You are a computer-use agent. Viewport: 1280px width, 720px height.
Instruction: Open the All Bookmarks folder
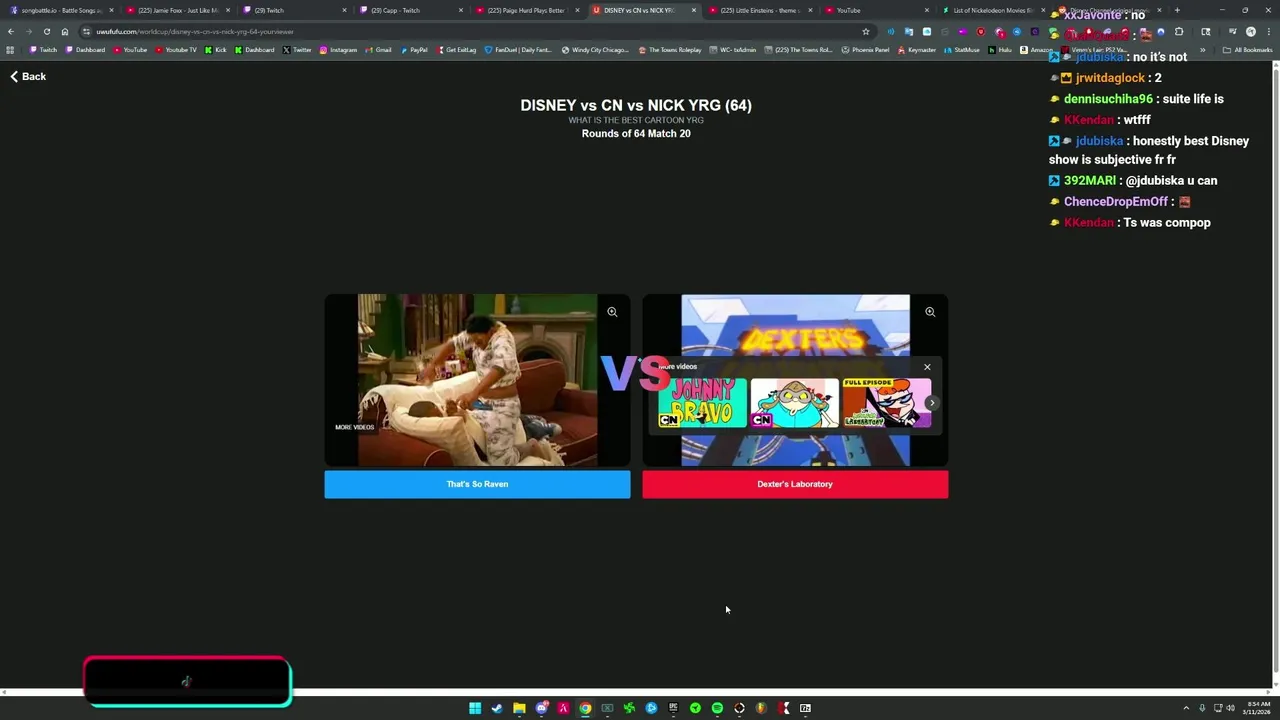pos(1248,50)
